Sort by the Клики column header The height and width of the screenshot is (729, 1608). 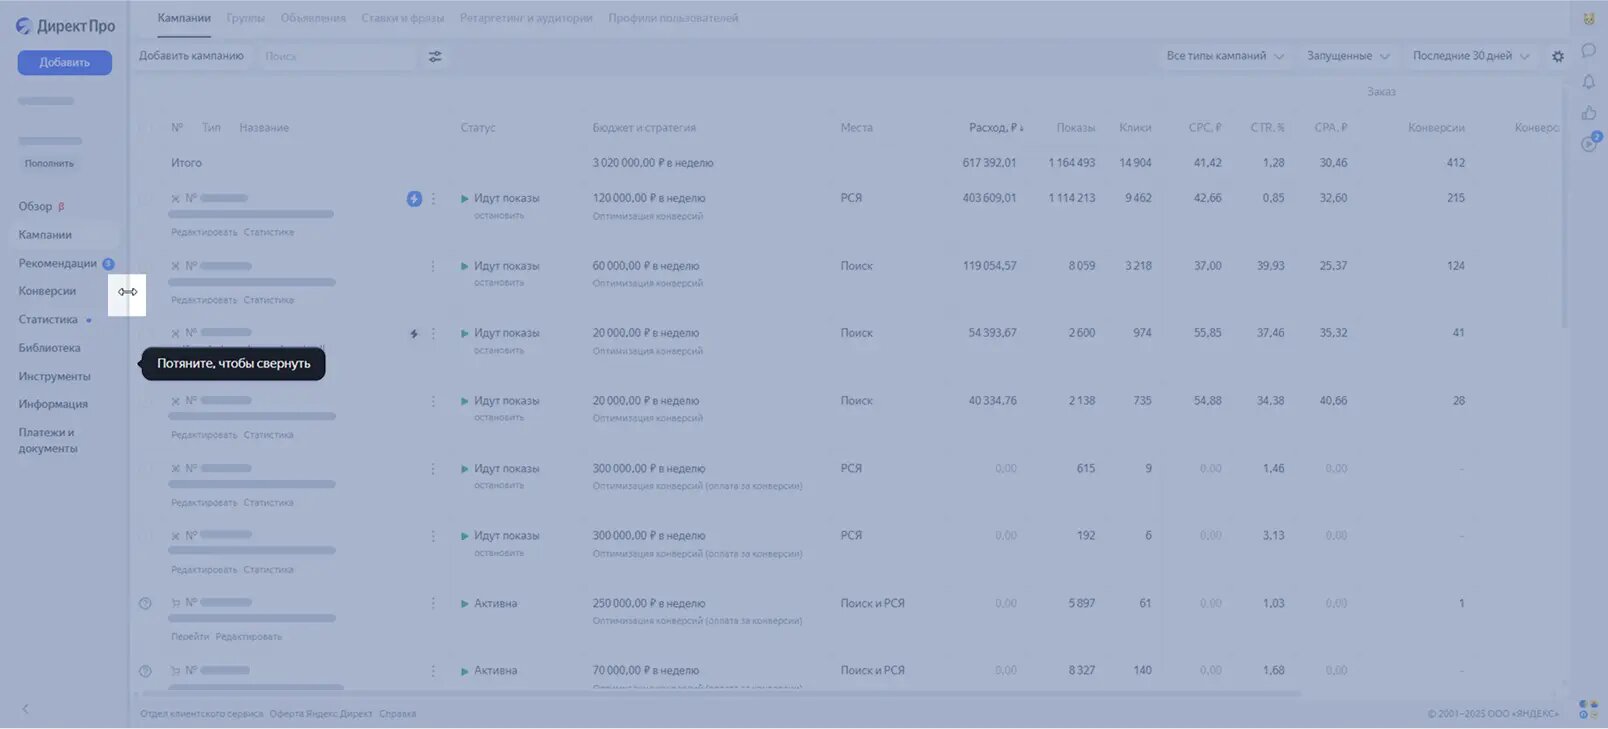[x=1135, y=128]
